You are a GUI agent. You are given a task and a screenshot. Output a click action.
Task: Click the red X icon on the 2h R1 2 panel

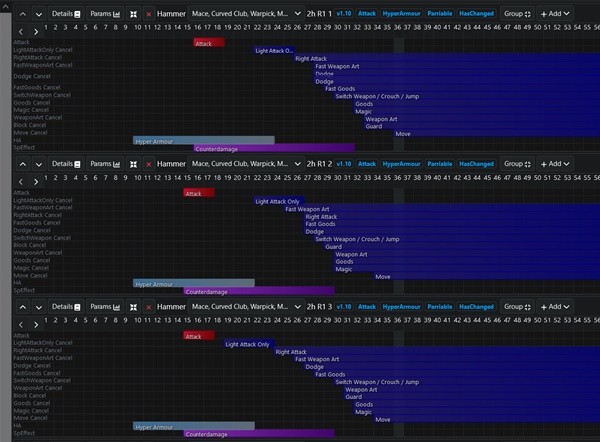149,163
